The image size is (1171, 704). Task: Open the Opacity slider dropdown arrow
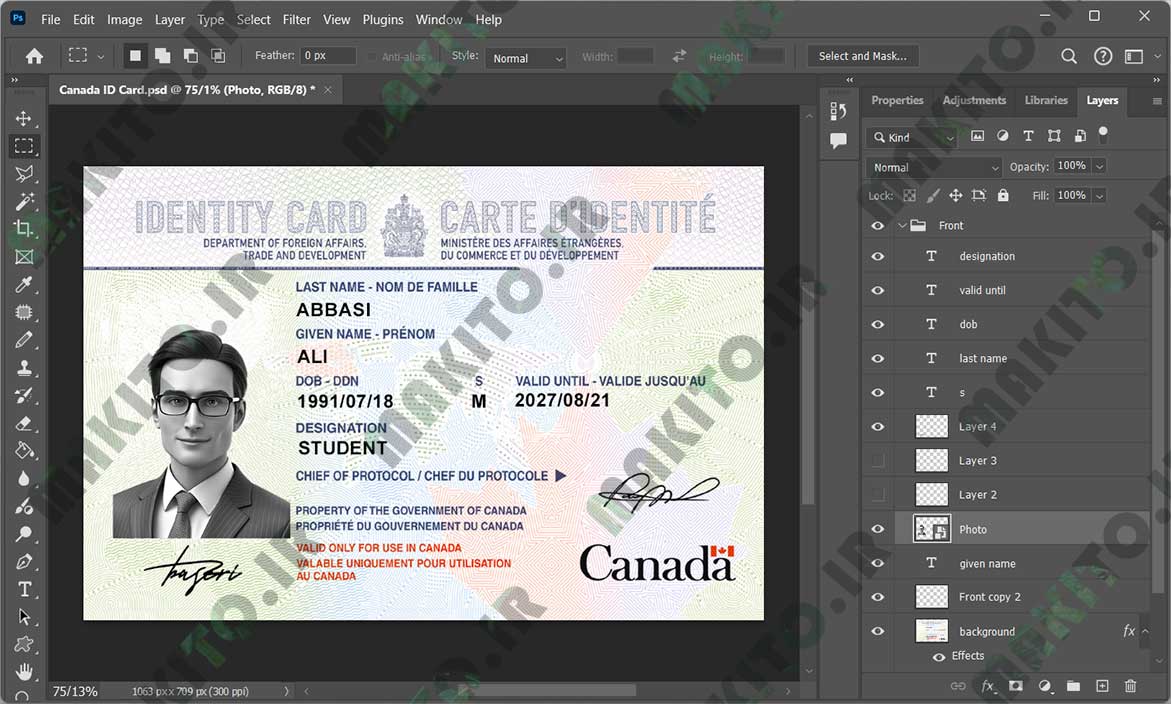point(1099,166)
